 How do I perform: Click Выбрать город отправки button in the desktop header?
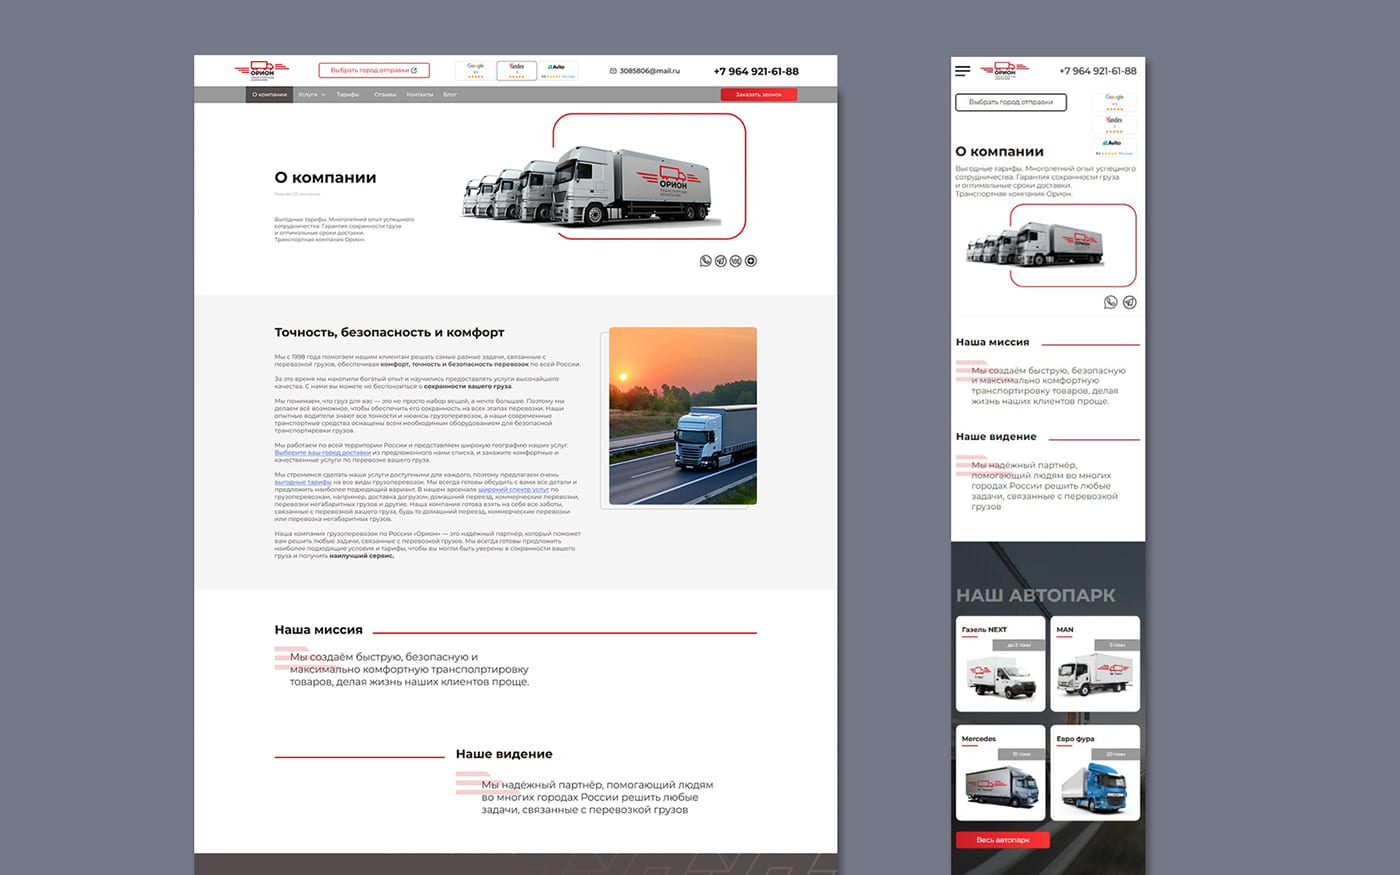(374, 71)
